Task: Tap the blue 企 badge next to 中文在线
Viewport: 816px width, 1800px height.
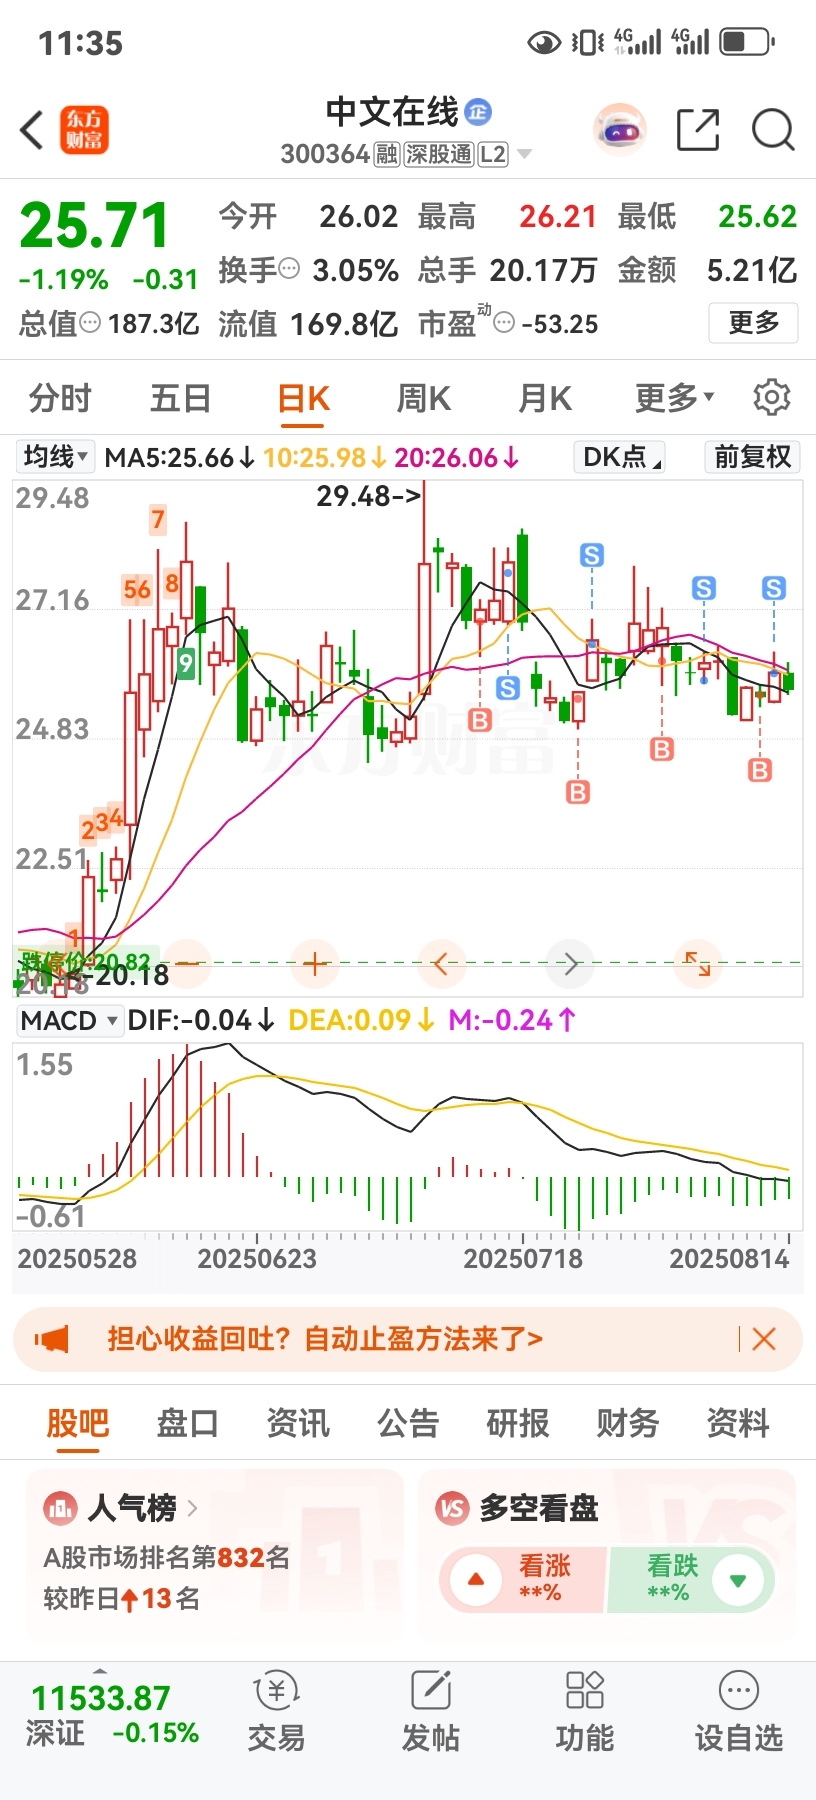Action: click(x=478, y=111)
